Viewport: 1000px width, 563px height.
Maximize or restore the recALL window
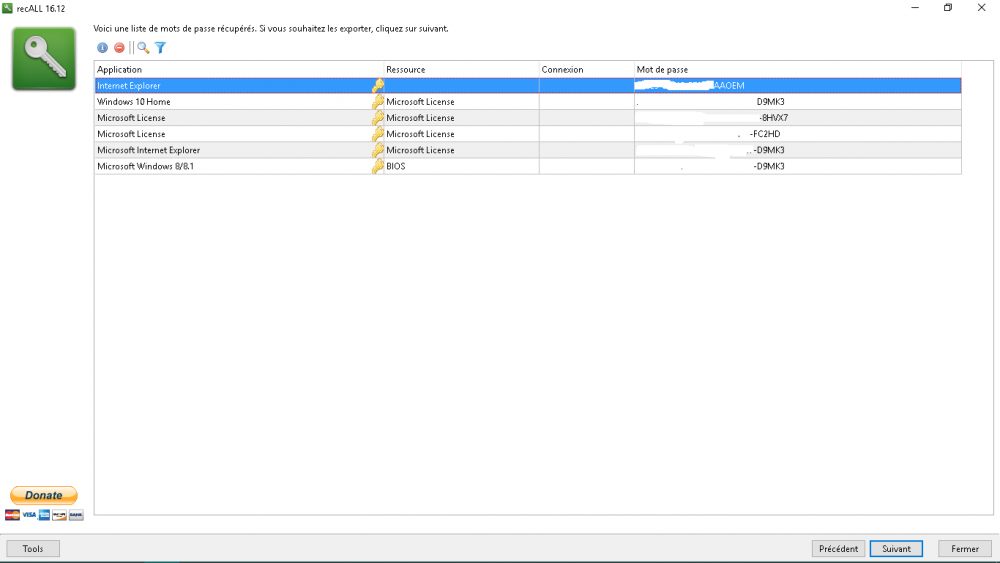click(948, 8)
